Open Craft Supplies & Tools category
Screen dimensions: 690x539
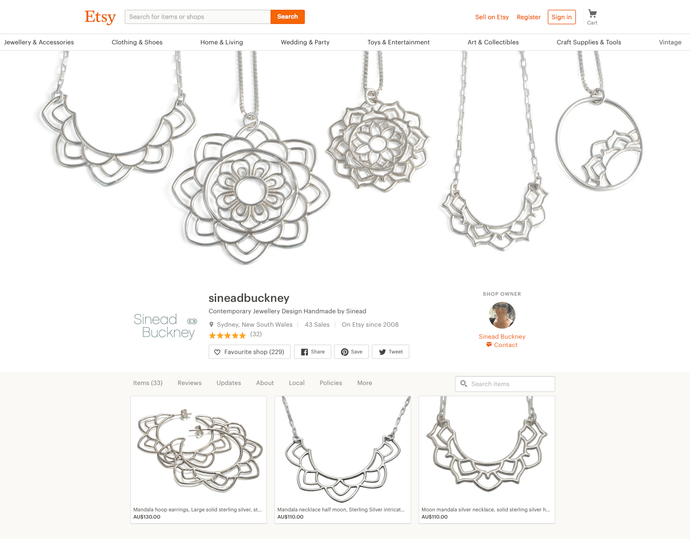589,42
